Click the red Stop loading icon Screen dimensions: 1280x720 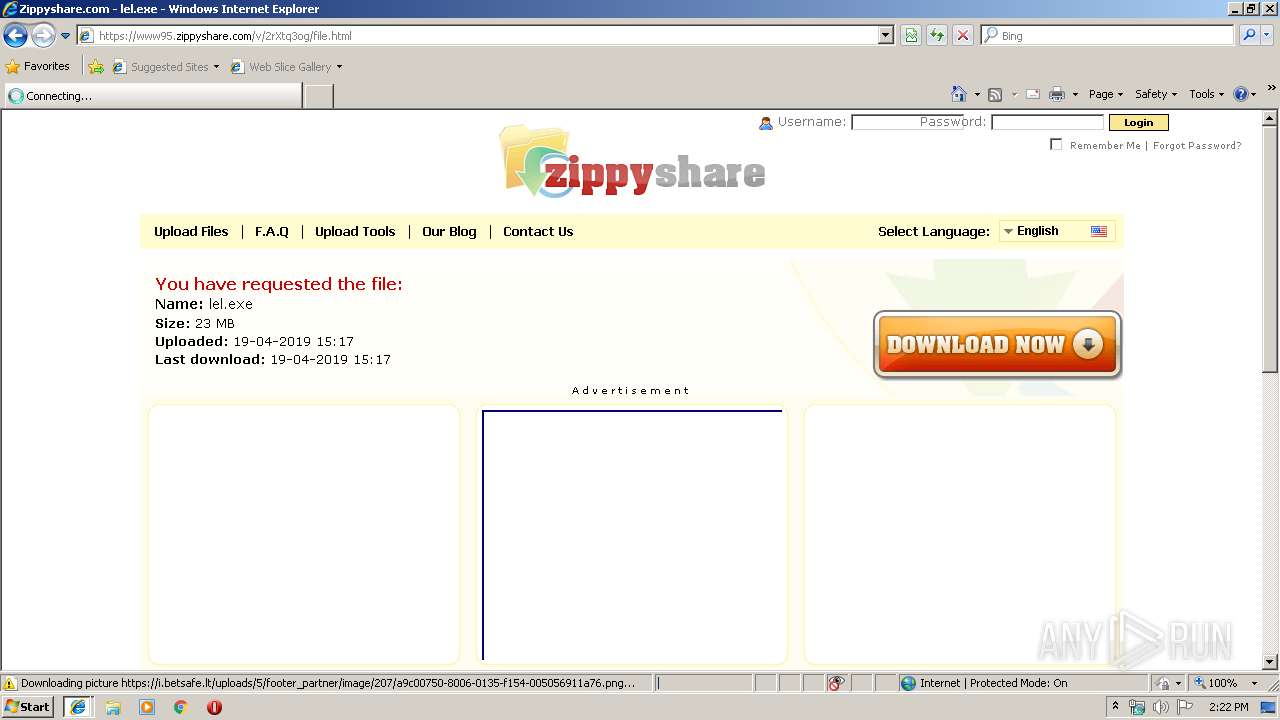click(x=963, y=36)
